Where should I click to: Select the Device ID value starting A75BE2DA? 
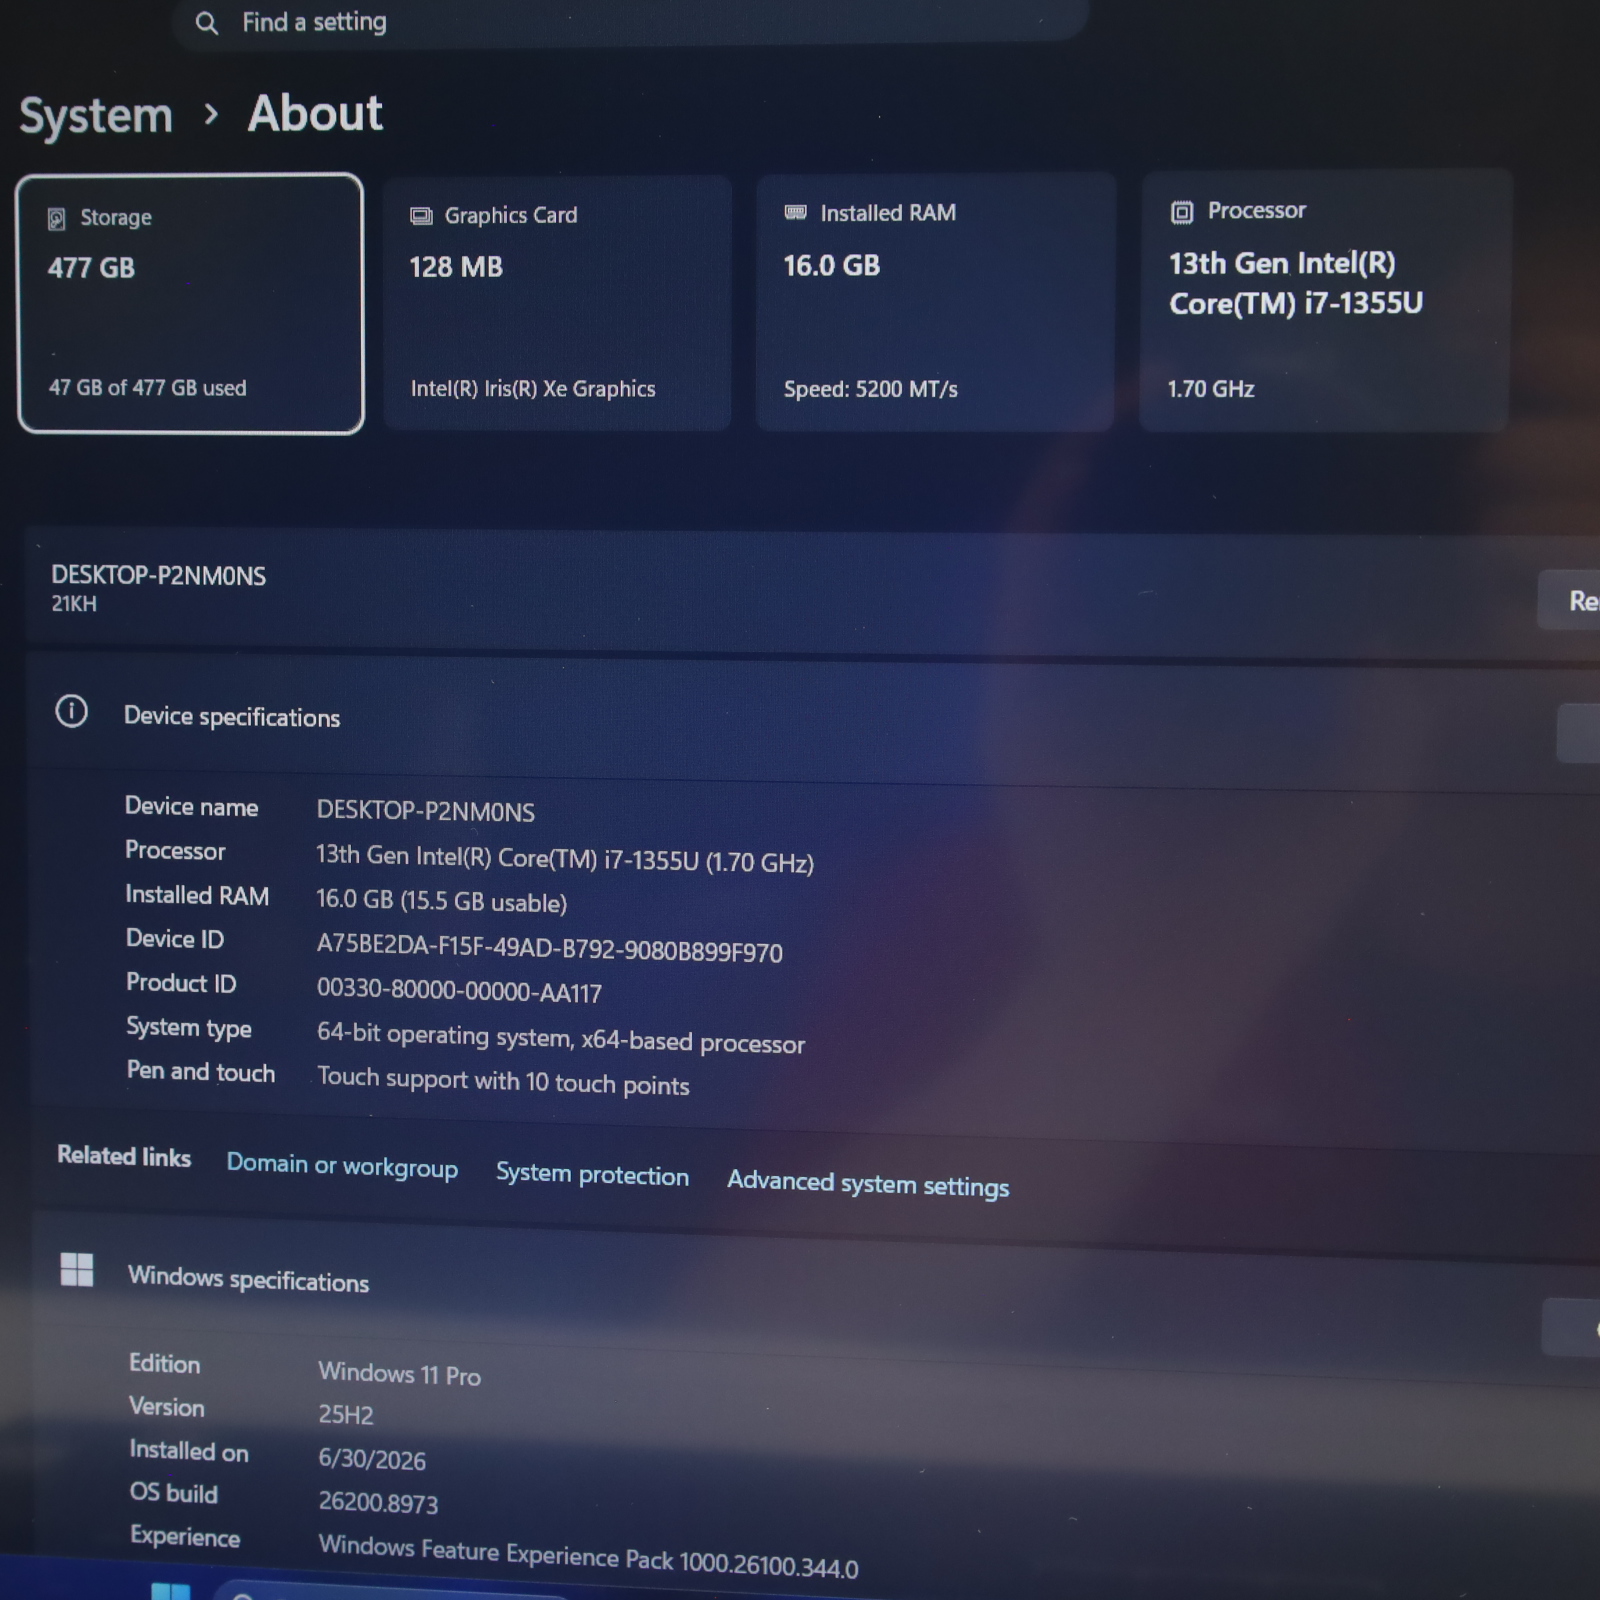[x=550, y=948]
